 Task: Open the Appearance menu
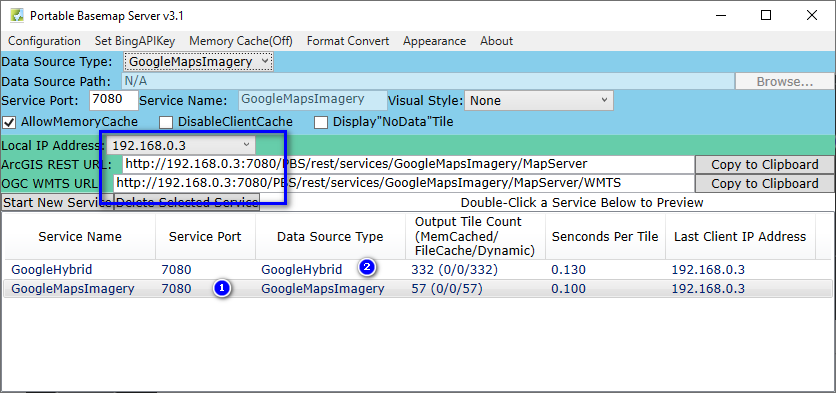(435, 41)
